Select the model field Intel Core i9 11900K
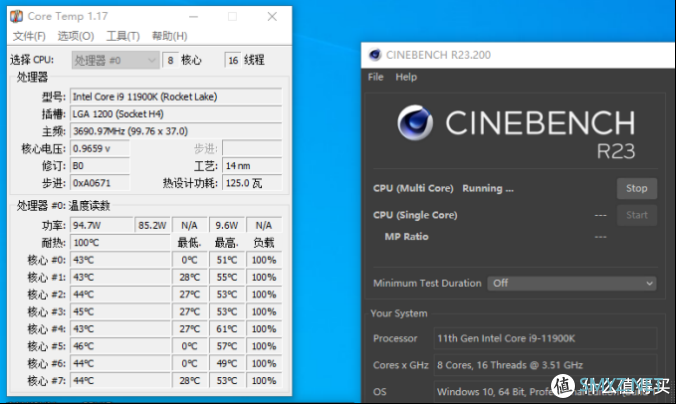This screenshot has height=404, width=676. (176, 97)
